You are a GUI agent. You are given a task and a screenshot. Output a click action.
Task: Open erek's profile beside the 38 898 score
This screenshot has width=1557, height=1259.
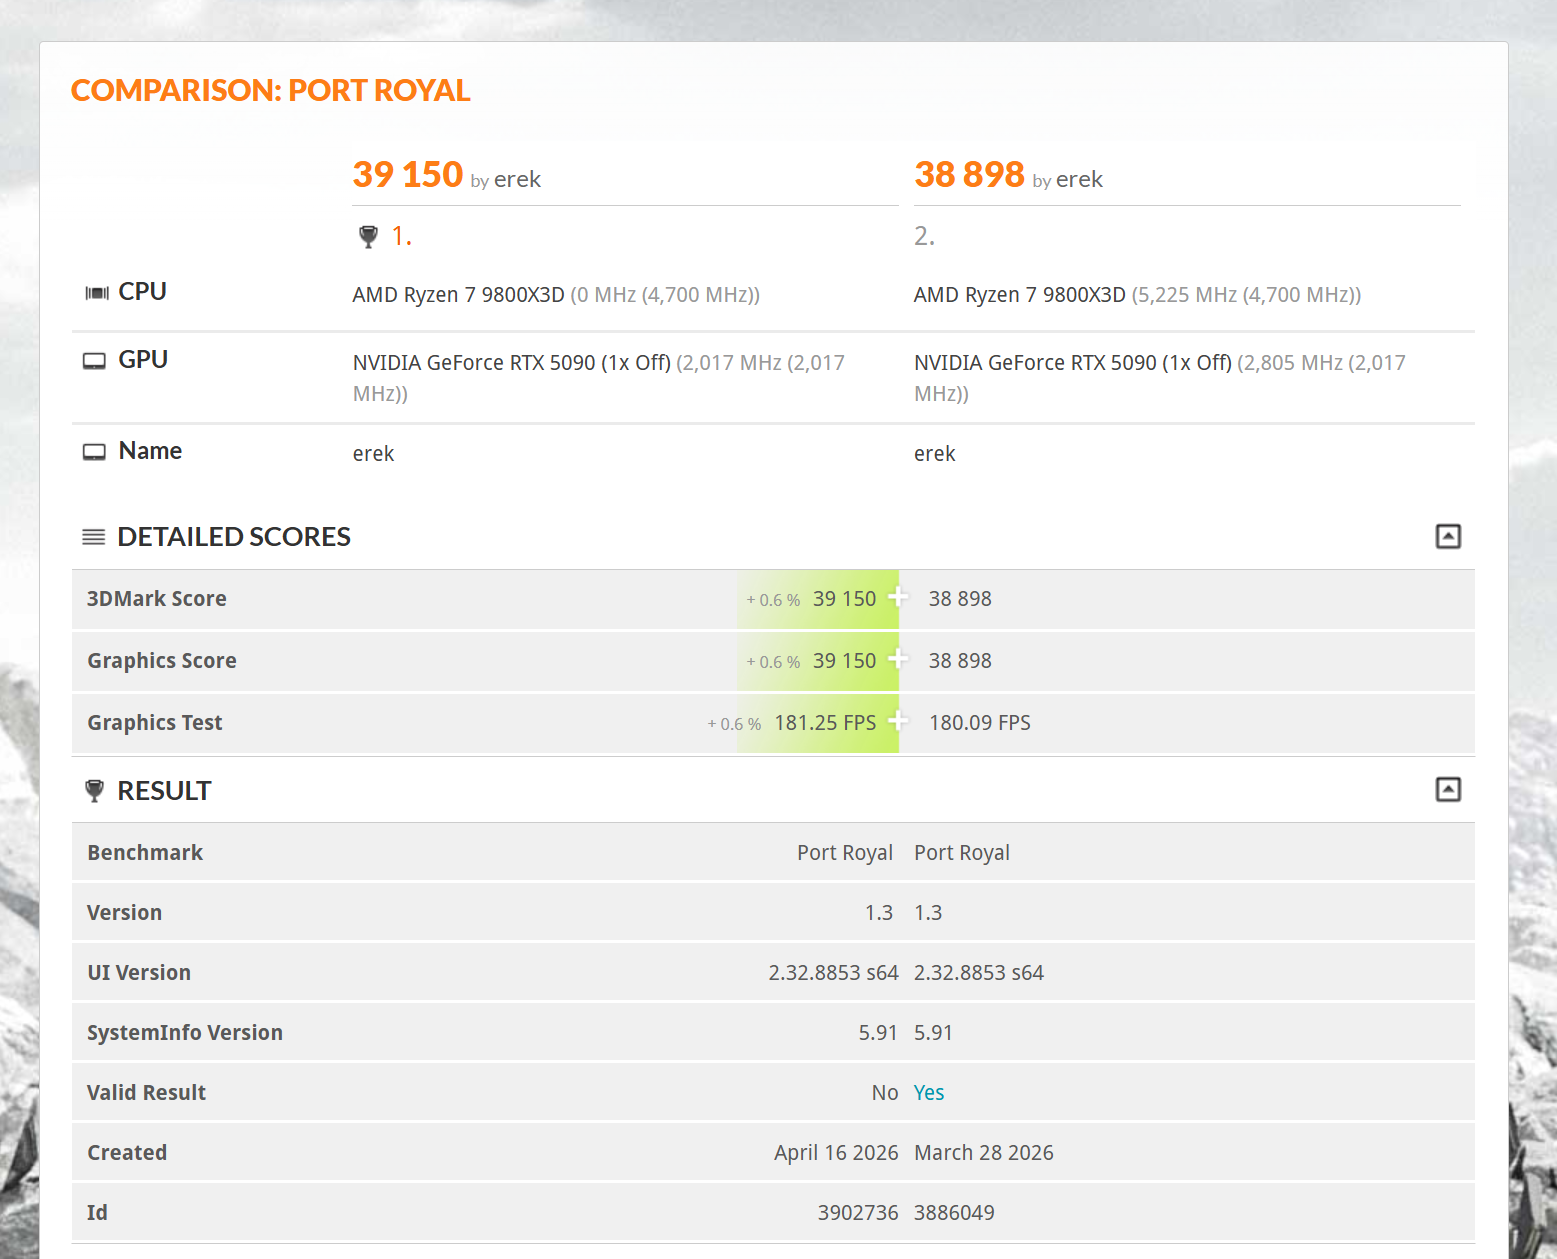[1079, 180]
